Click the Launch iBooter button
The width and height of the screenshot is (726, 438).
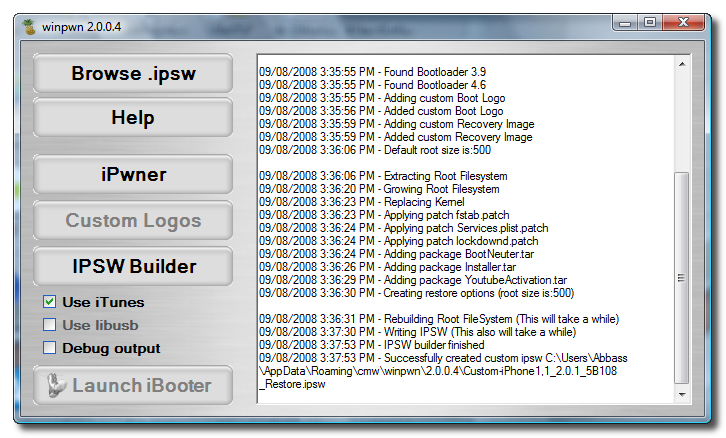pyautogui.click(x=133, y=385)
